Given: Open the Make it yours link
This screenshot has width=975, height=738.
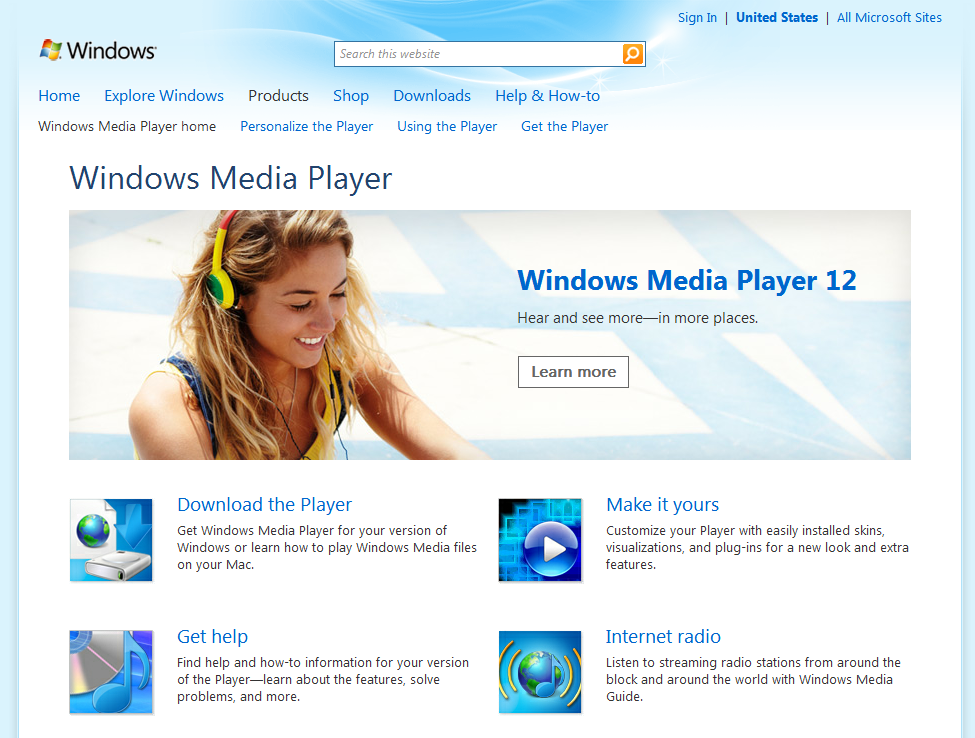Looking at the screenshot, I should pos(662,505).
